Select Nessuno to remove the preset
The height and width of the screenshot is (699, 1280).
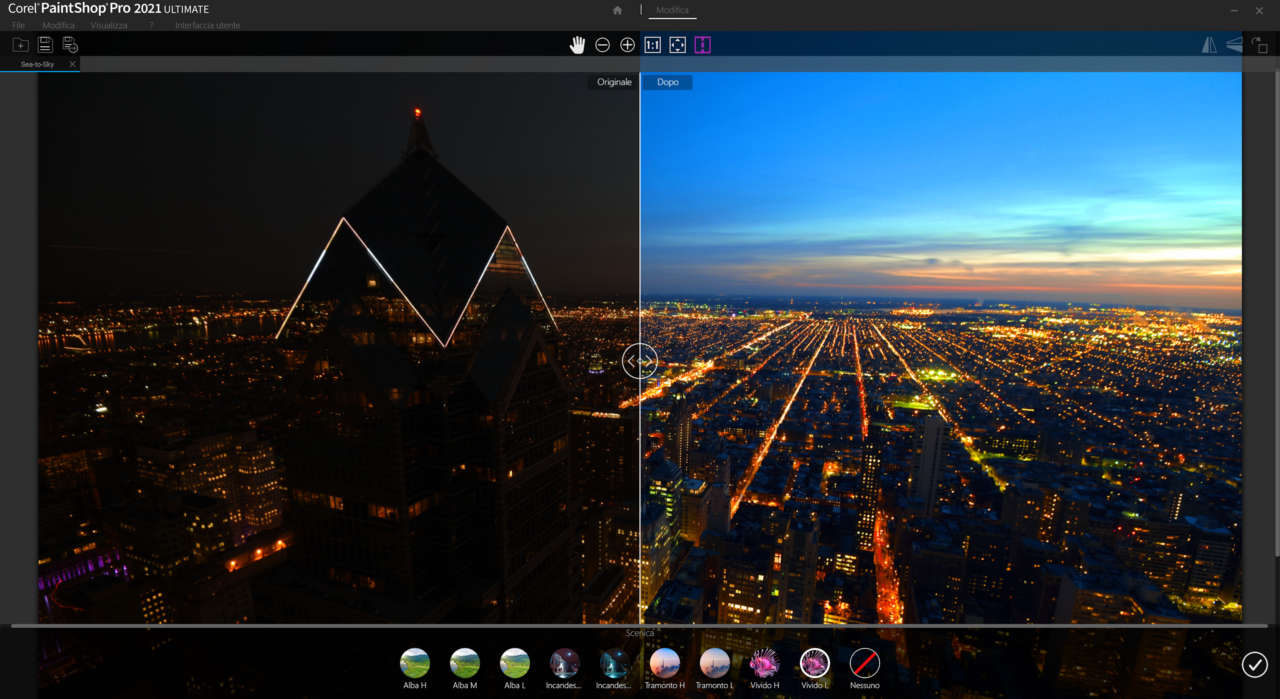[x=865, y=663]
